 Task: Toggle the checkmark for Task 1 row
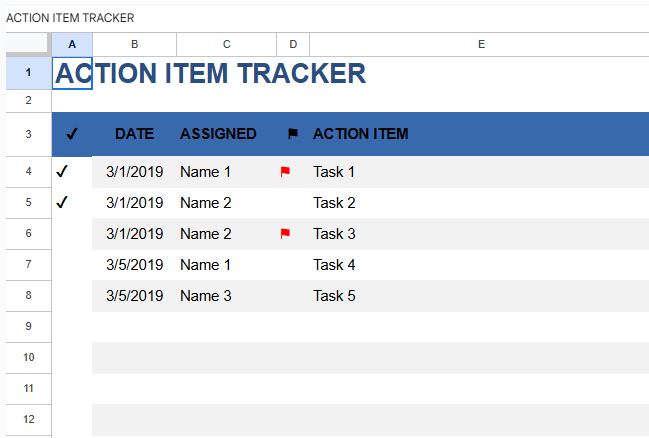click(x=63, y=172)
